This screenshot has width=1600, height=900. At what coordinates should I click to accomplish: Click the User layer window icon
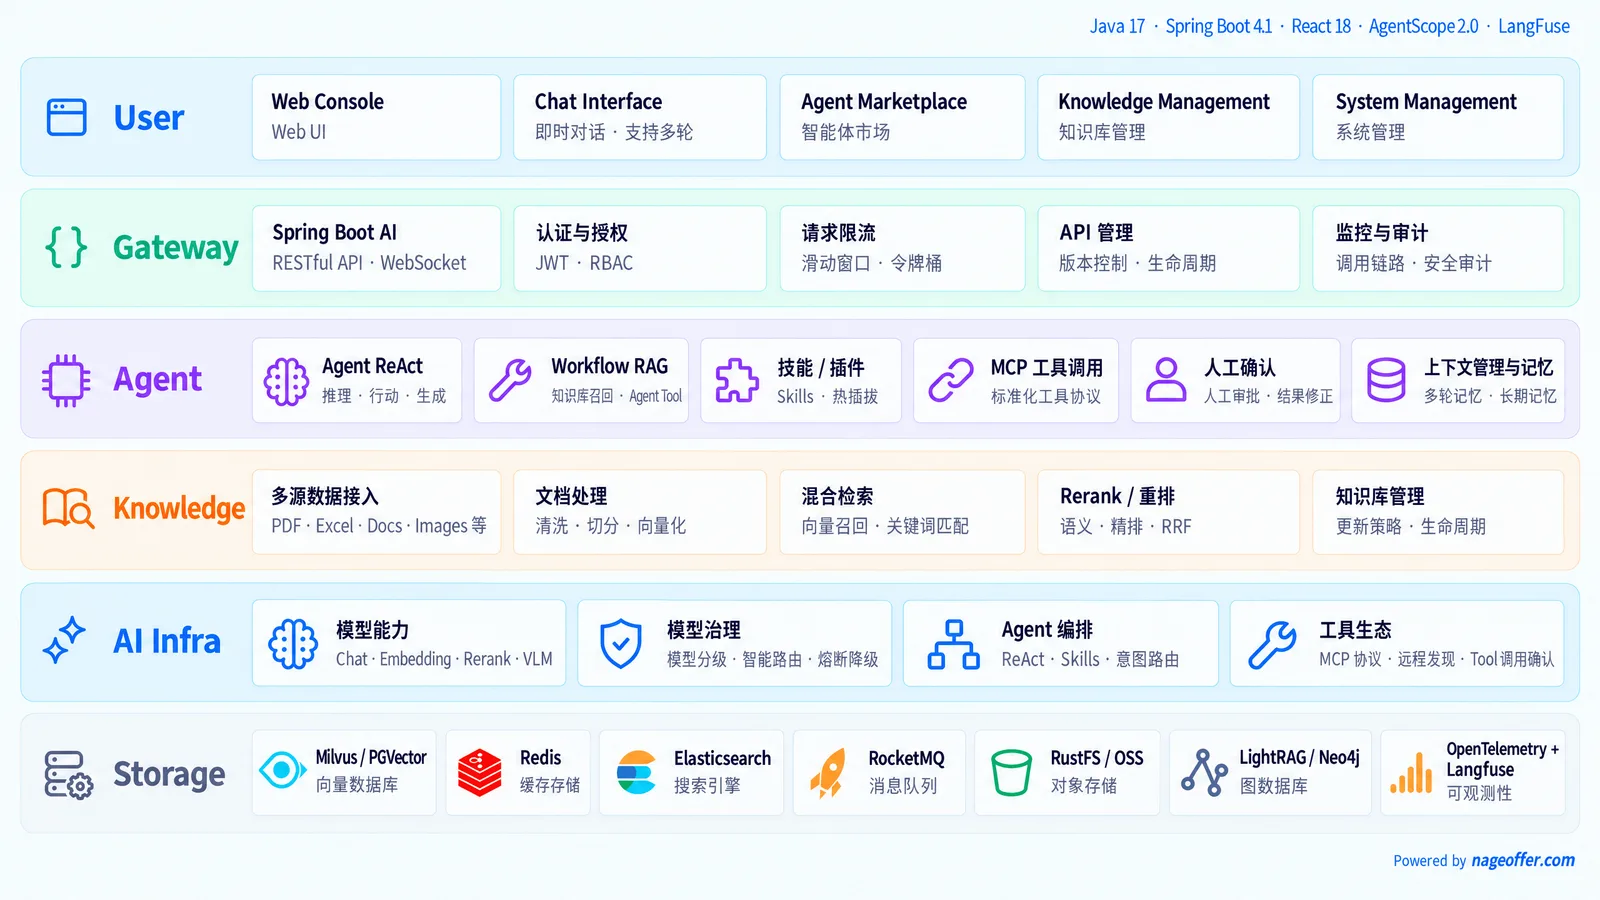pos(67,117)
